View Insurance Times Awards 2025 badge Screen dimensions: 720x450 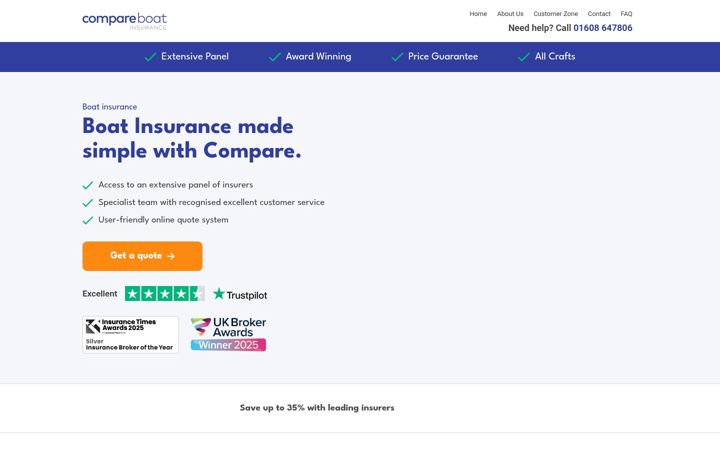tap(130, 335)
